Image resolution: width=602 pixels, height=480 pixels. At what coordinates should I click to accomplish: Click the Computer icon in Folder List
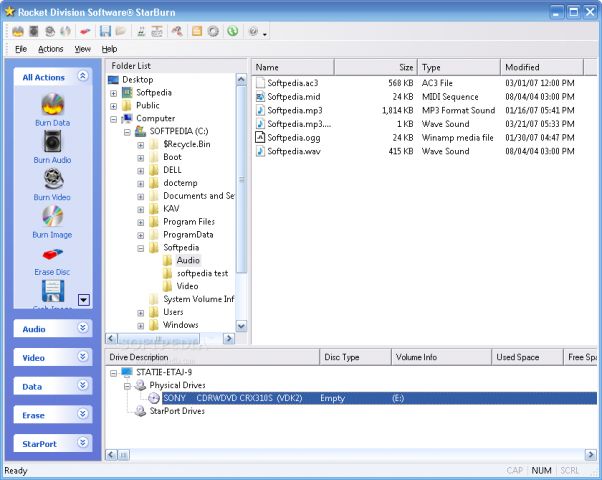click(127, 118)
